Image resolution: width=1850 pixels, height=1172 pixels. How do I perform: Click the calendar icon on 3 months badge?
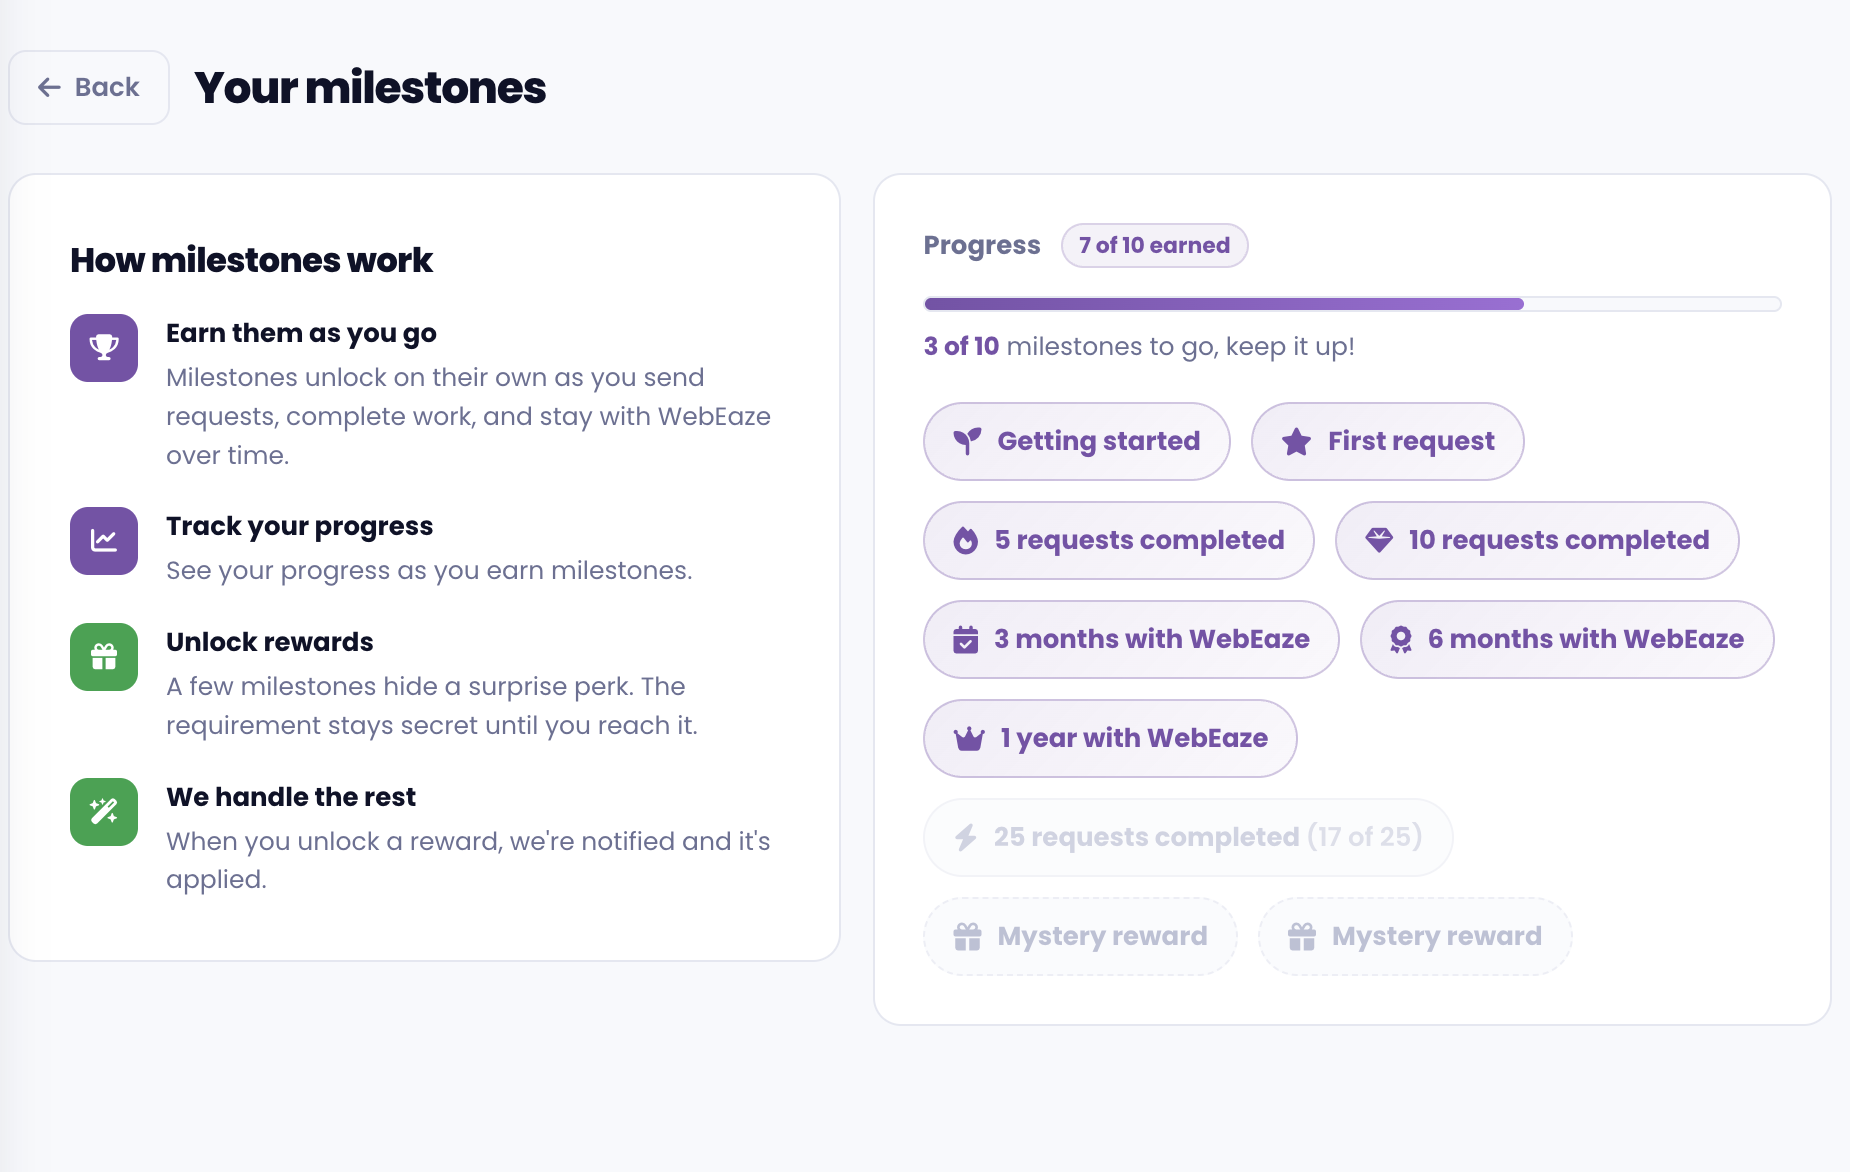[x=966, y=639]
